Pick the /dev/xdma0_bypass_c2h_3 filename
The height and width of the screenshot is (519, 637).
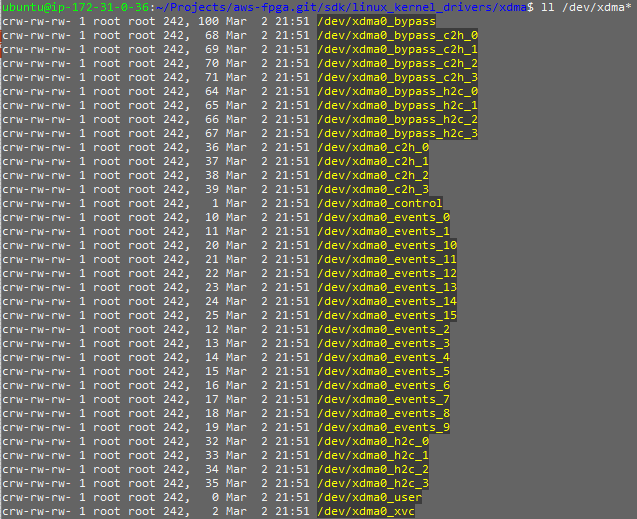tap(398, 78)
